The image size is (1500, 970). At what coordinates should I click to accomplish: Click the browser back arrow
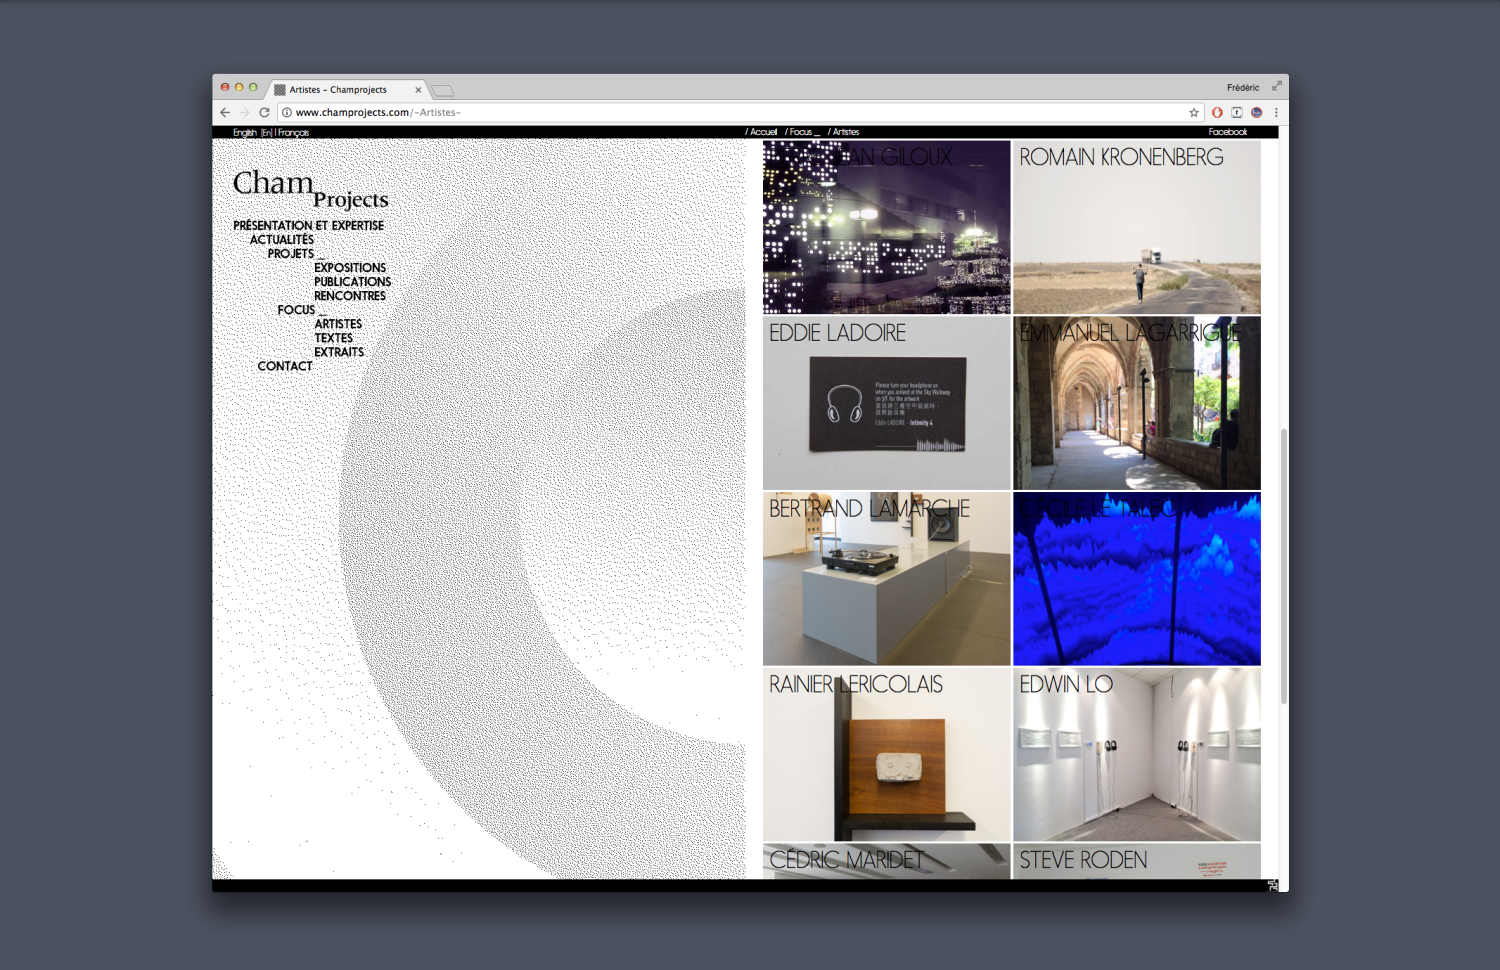point(225,113)
